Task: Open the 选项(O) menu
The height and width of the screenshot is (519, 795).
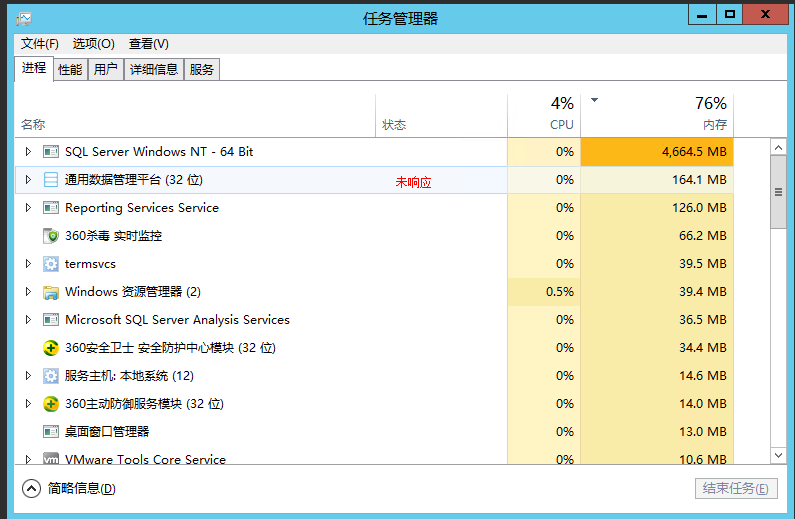Action: [93, 44]
